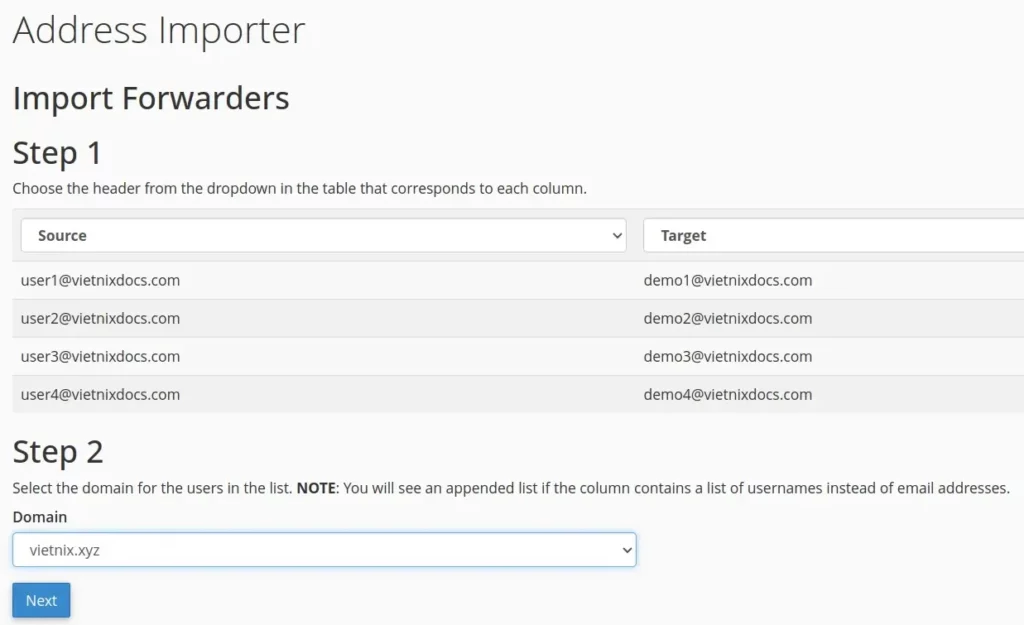Select the user2@vietnixdocs.com source cell

(x=100, y=318)
